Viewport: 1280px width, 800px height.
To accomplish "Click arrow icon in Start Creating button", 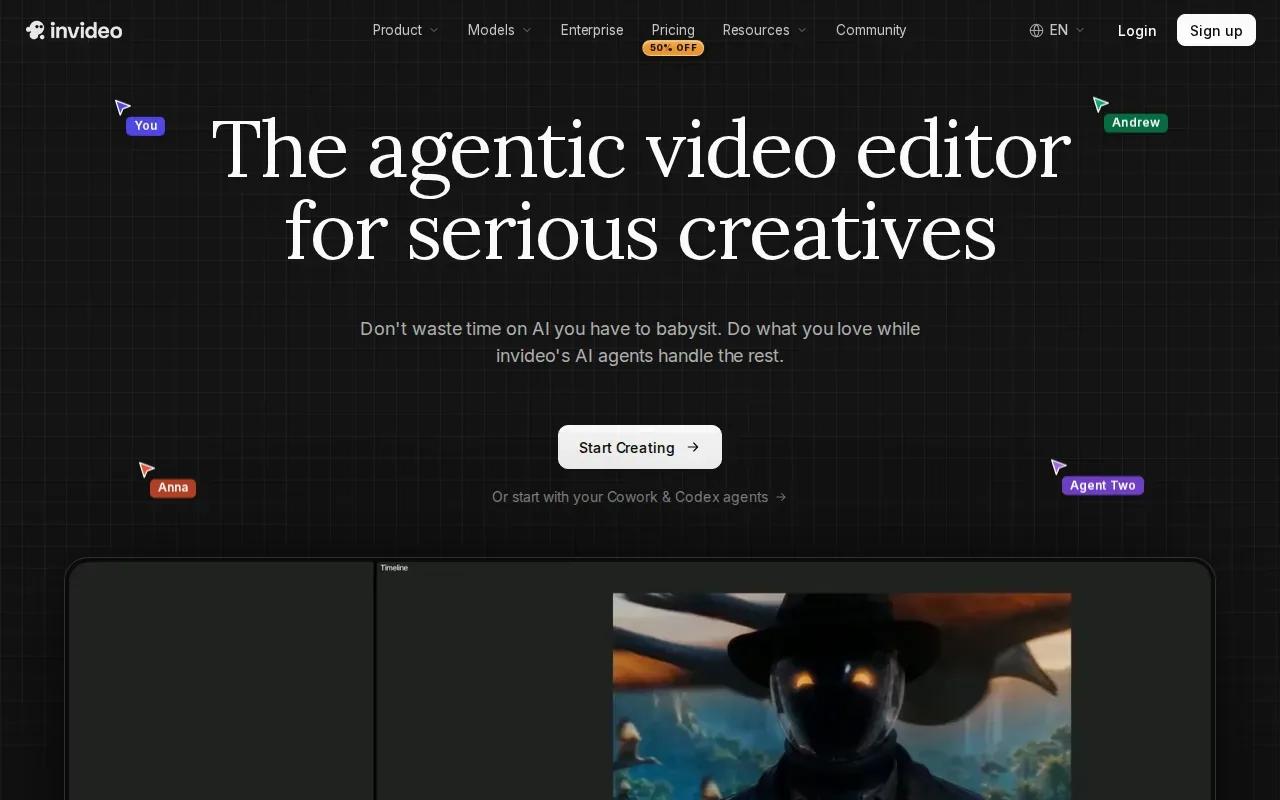I will pos(693,447).
